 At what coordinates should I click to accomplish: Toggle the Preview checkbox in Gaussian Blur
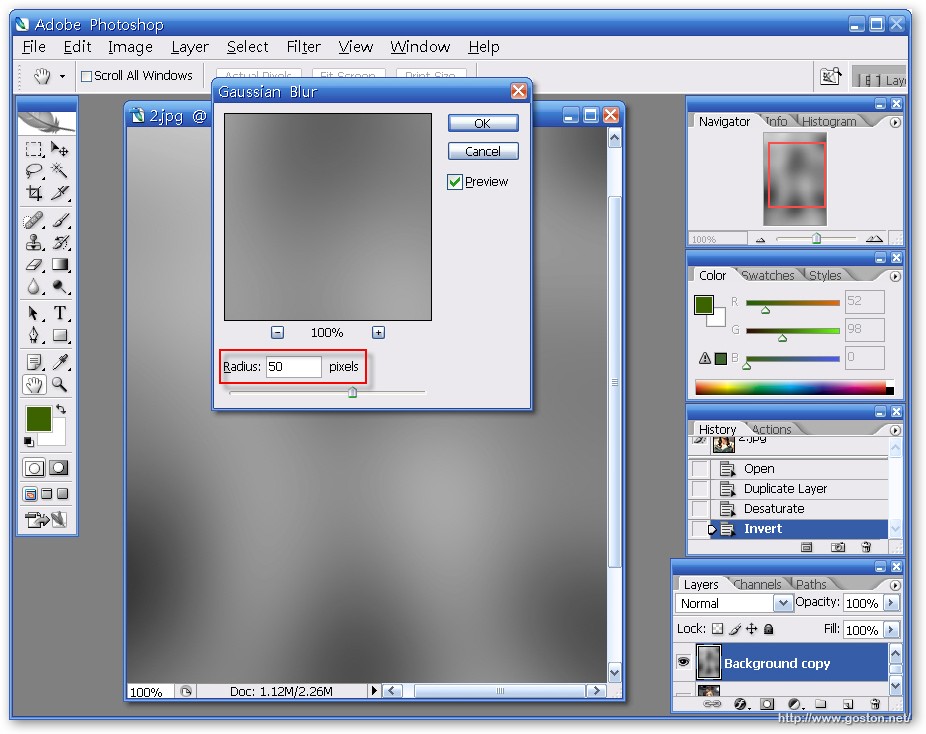tap(454, 182)
